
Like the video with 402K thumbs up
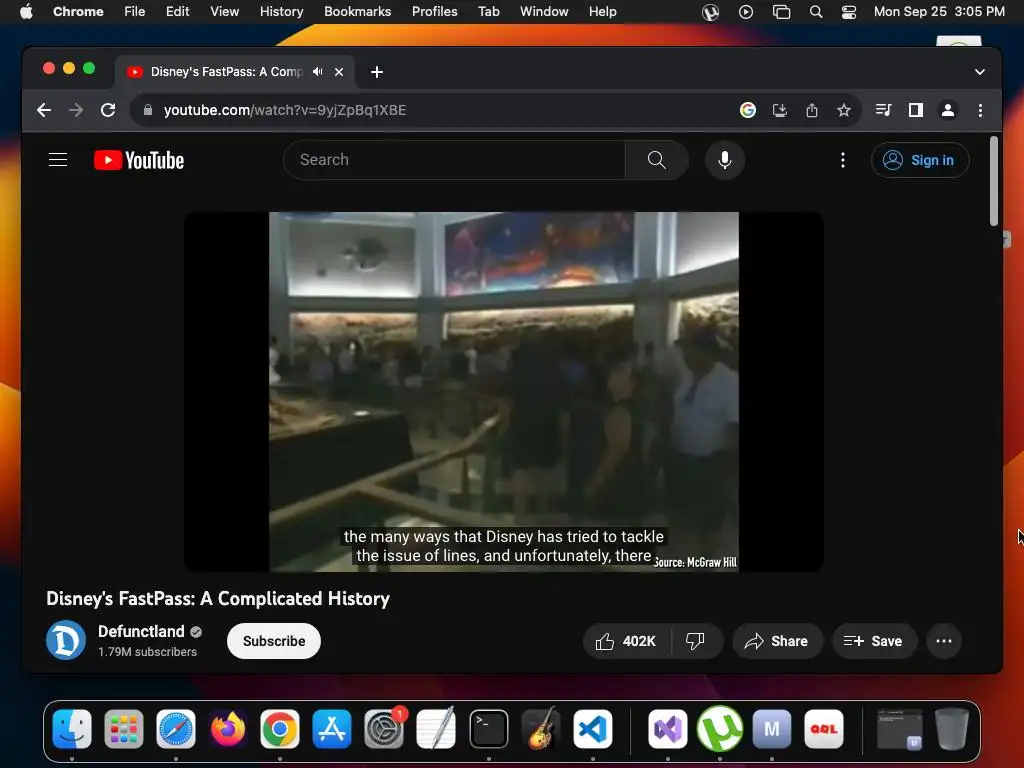[625, 641]
